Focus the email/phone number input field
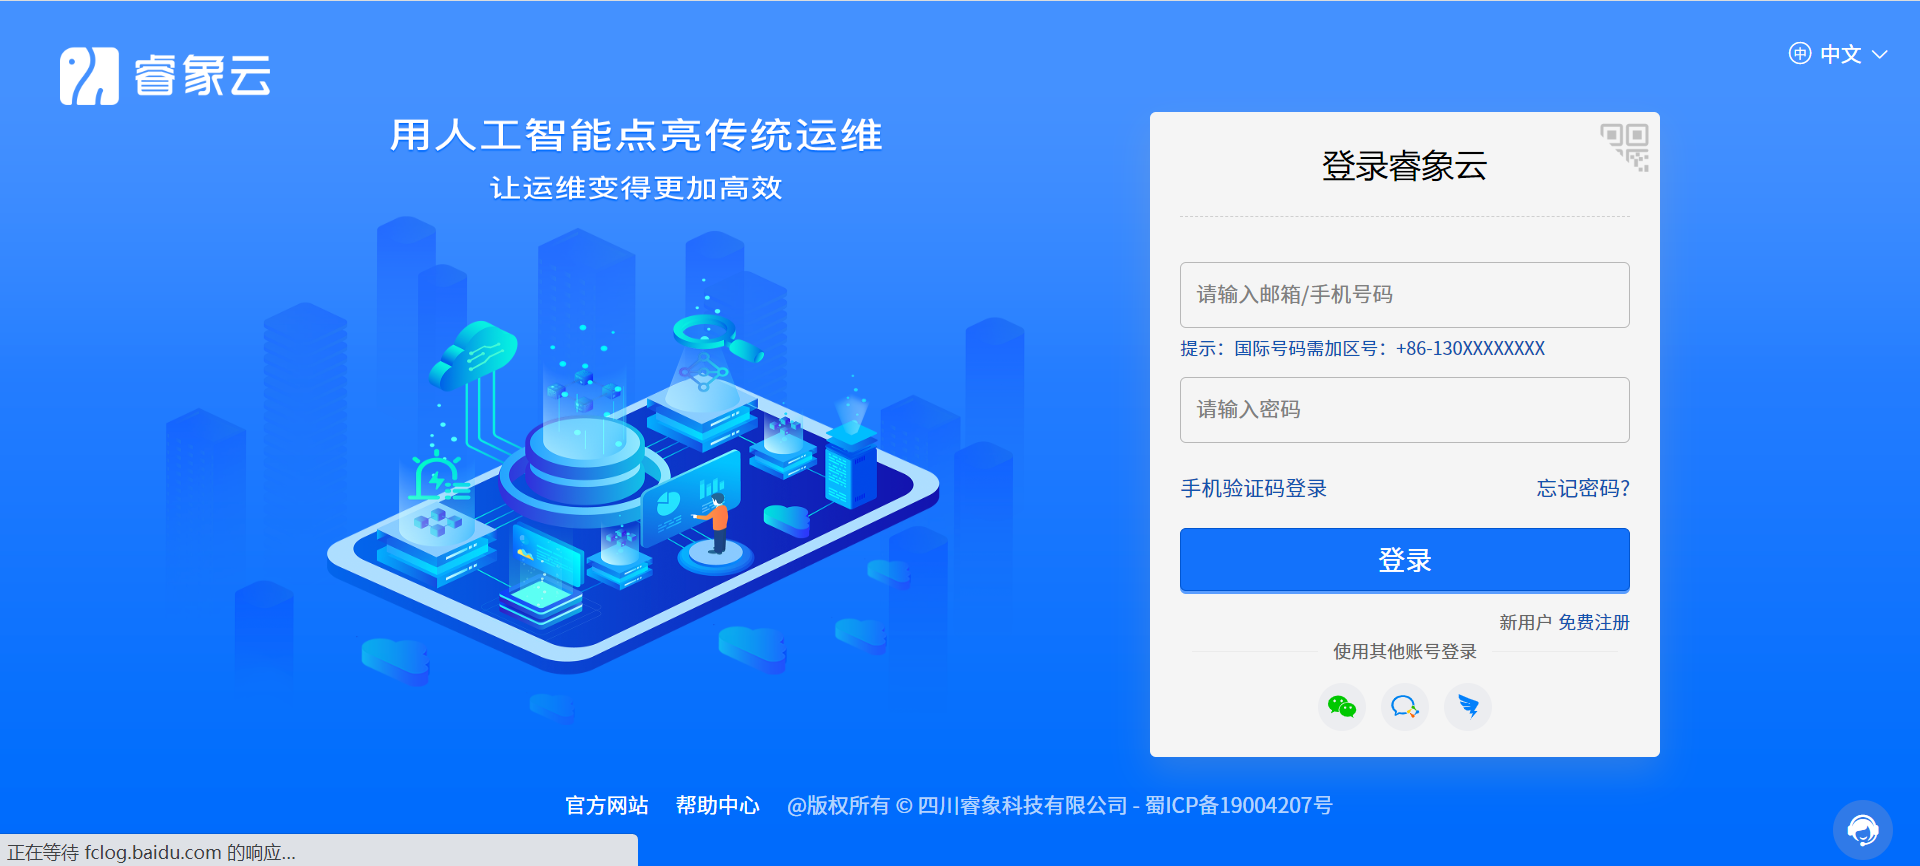1920x866 pixels. click(x=1404, y=295)
